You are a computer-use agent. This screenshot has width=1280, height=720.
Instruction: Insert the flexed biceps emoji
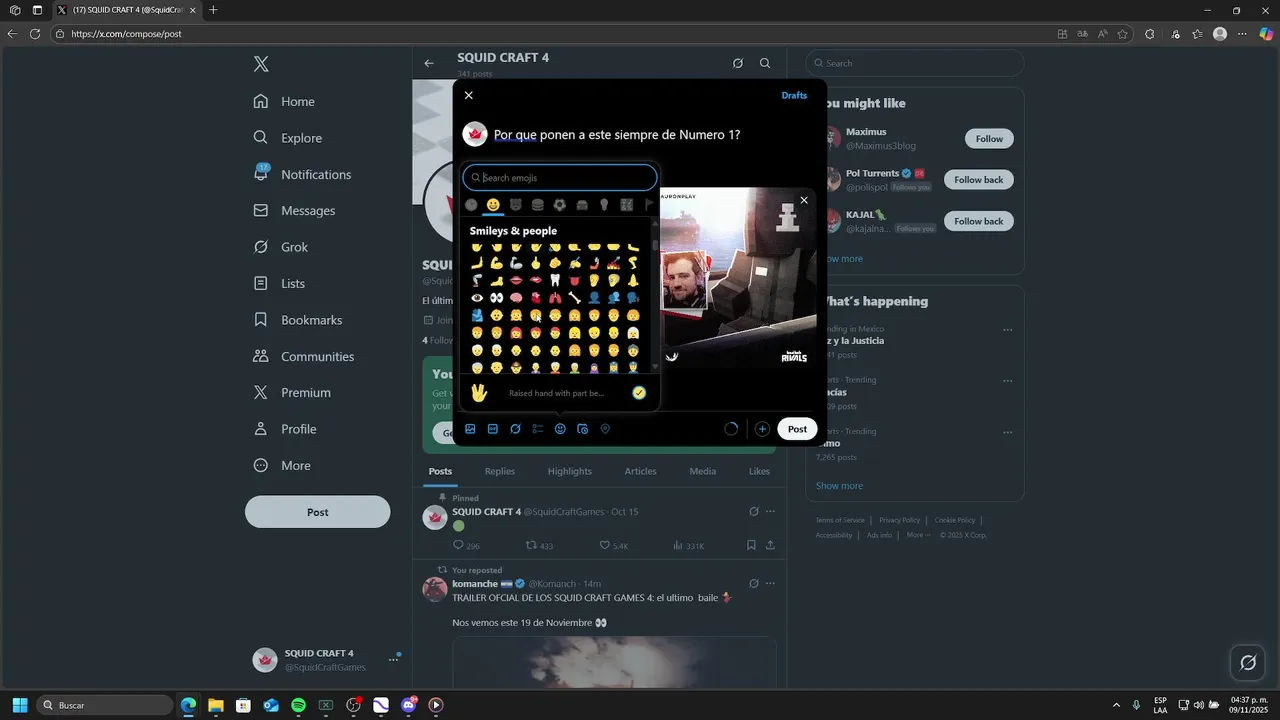pos(496,263)
